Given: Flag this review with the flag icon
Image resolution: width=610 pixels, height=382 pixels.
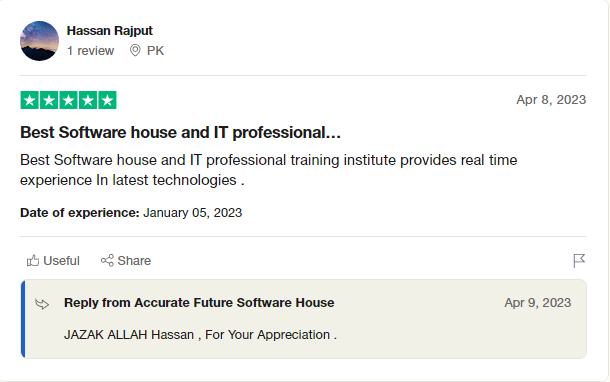Looking at the screenshot, I should point(579,261).
